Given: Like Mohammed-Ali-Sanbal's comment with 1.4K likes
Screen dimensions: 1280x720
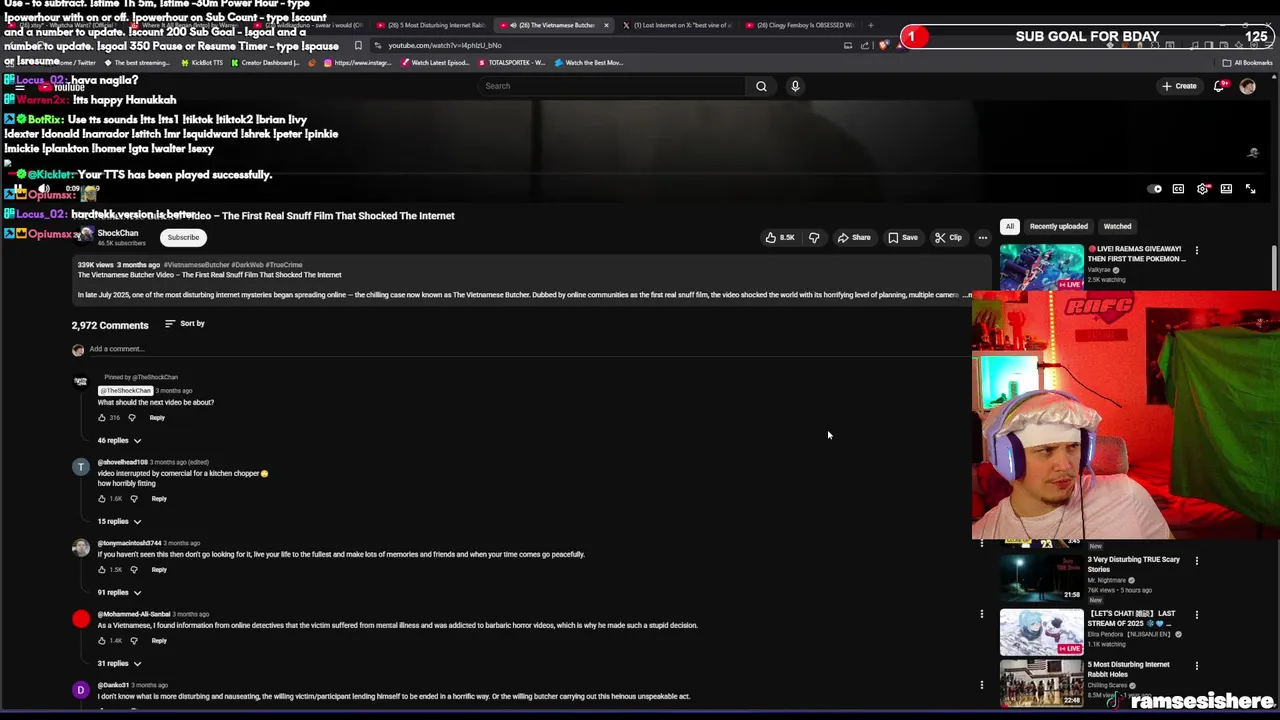Looking at the screenshot, I should point(102,641).
